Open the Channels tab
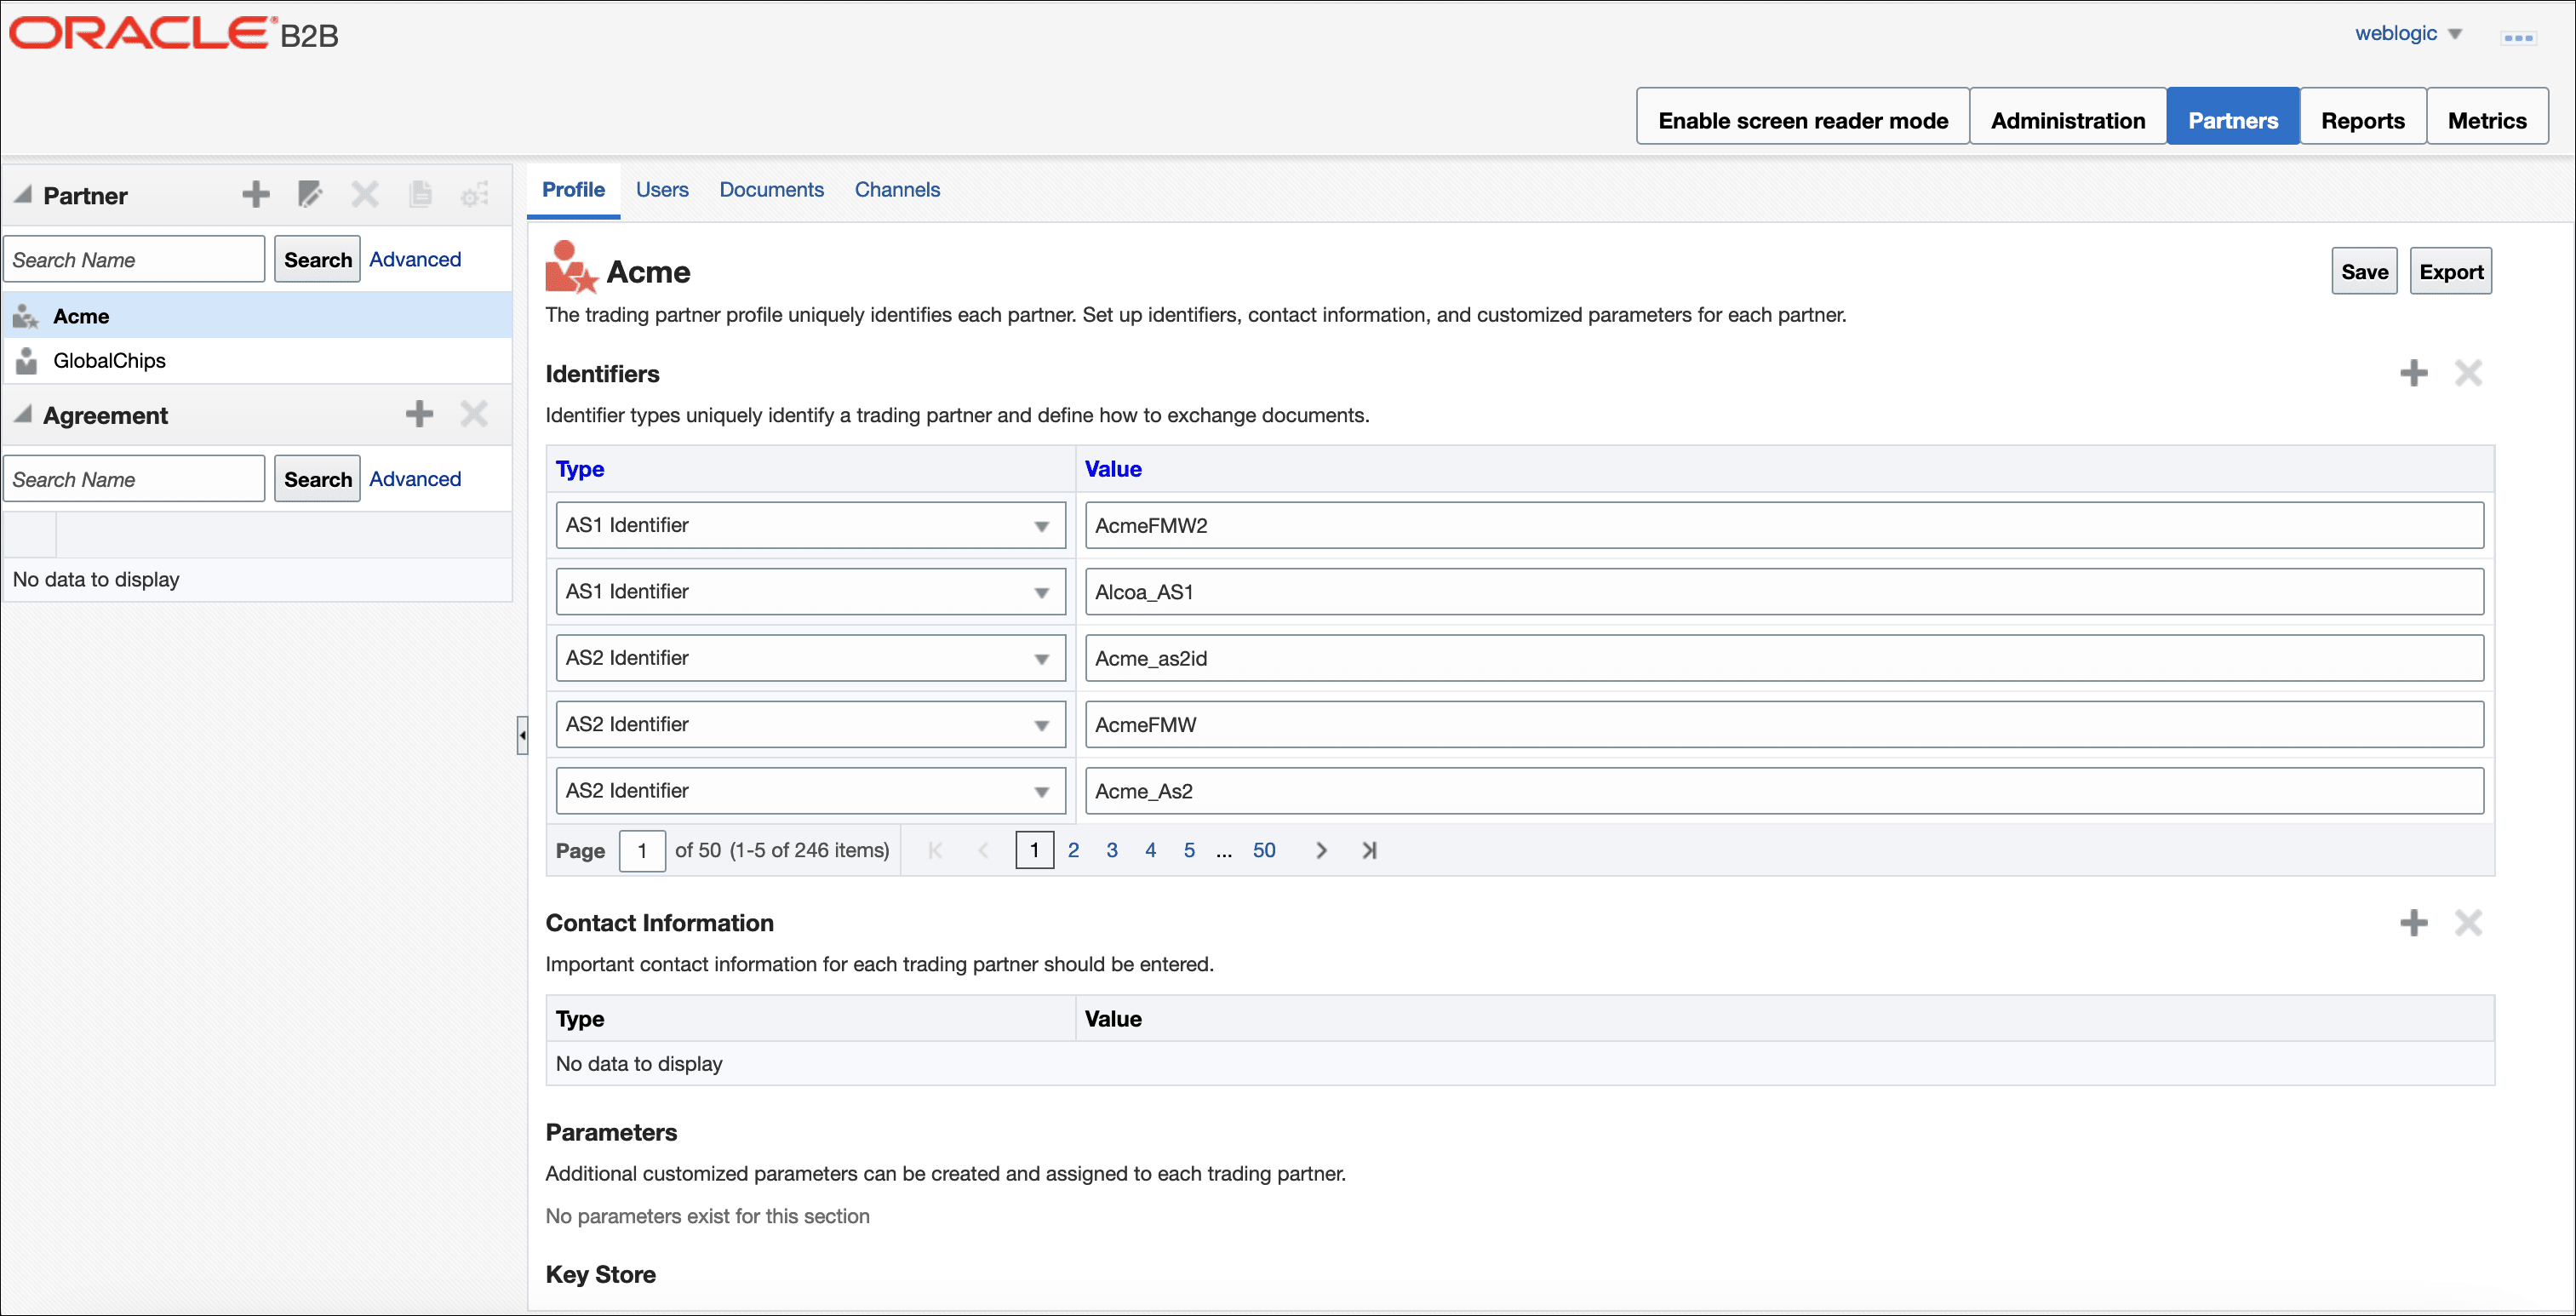The height and width of the screenshot is (1316, 2576). tap(897, 190)
